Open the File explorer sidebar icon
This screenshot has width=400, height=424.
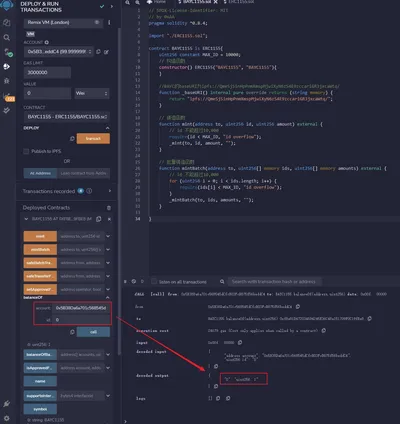(7, 23)
